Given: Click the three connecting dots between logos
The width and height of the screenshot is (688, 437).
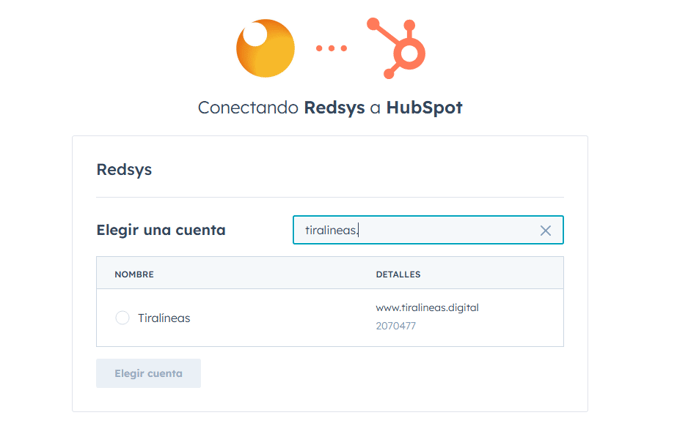Looking at the screenshot, I should pyautogui.click(x=331, y=48).
